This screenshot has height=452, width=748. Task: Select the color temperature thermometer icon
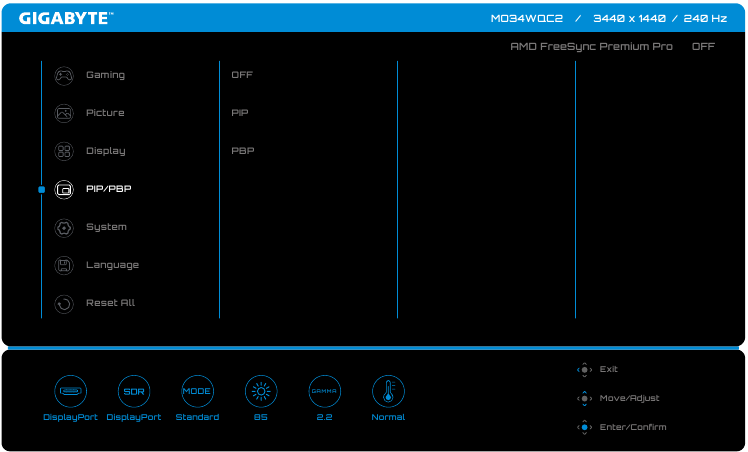pyautogui.click(x=388, y=391)
